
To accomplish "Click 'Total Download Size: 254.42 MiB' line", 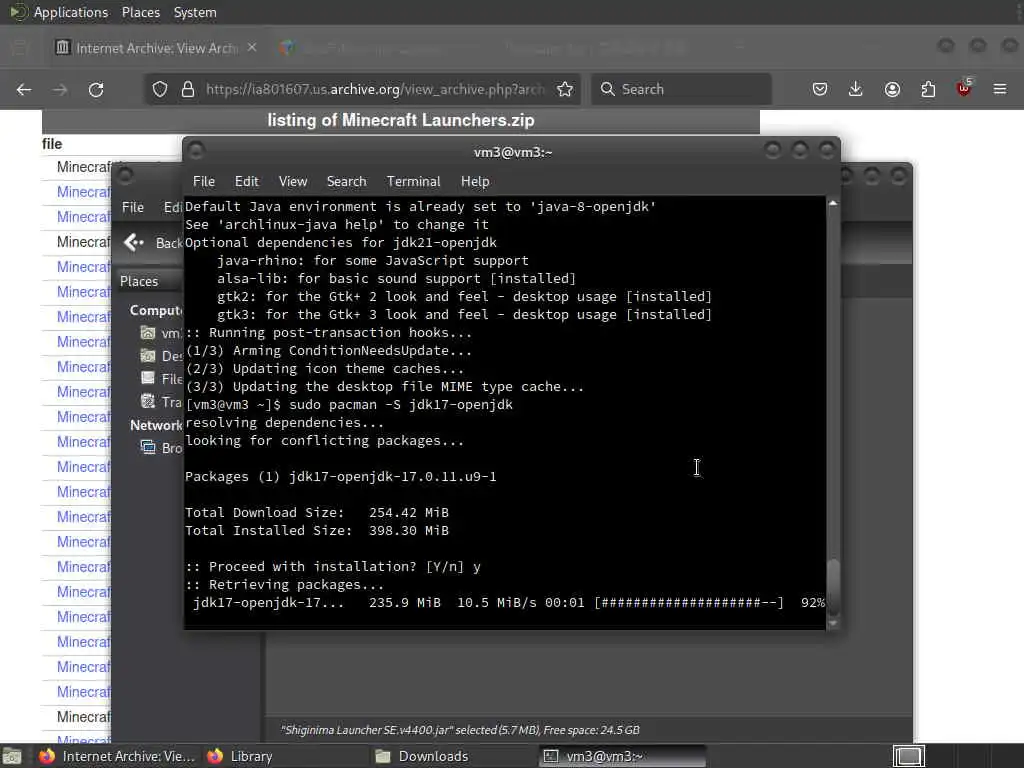I will pos(317,513).
